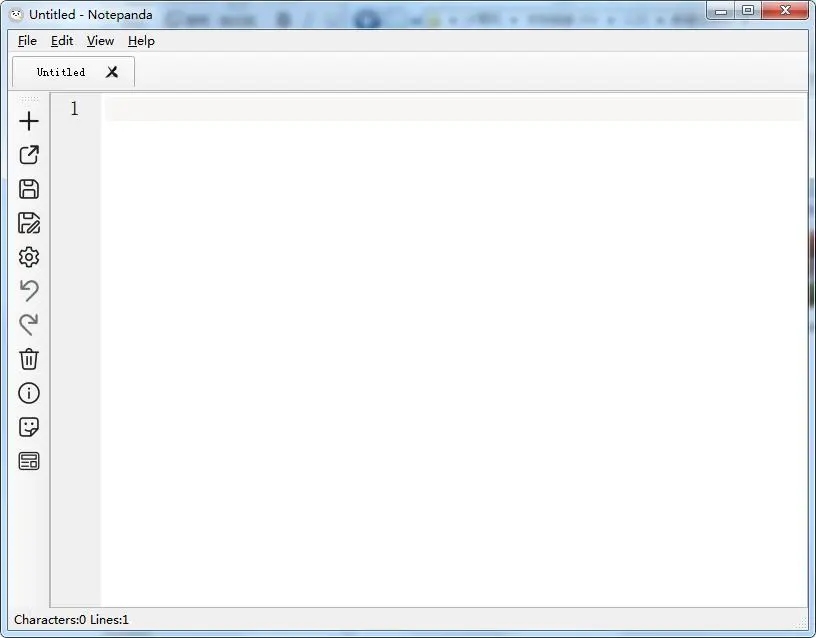Screen dimensions: 816x638
Task: Close the Untitled tab
Action: click(112, 72)
